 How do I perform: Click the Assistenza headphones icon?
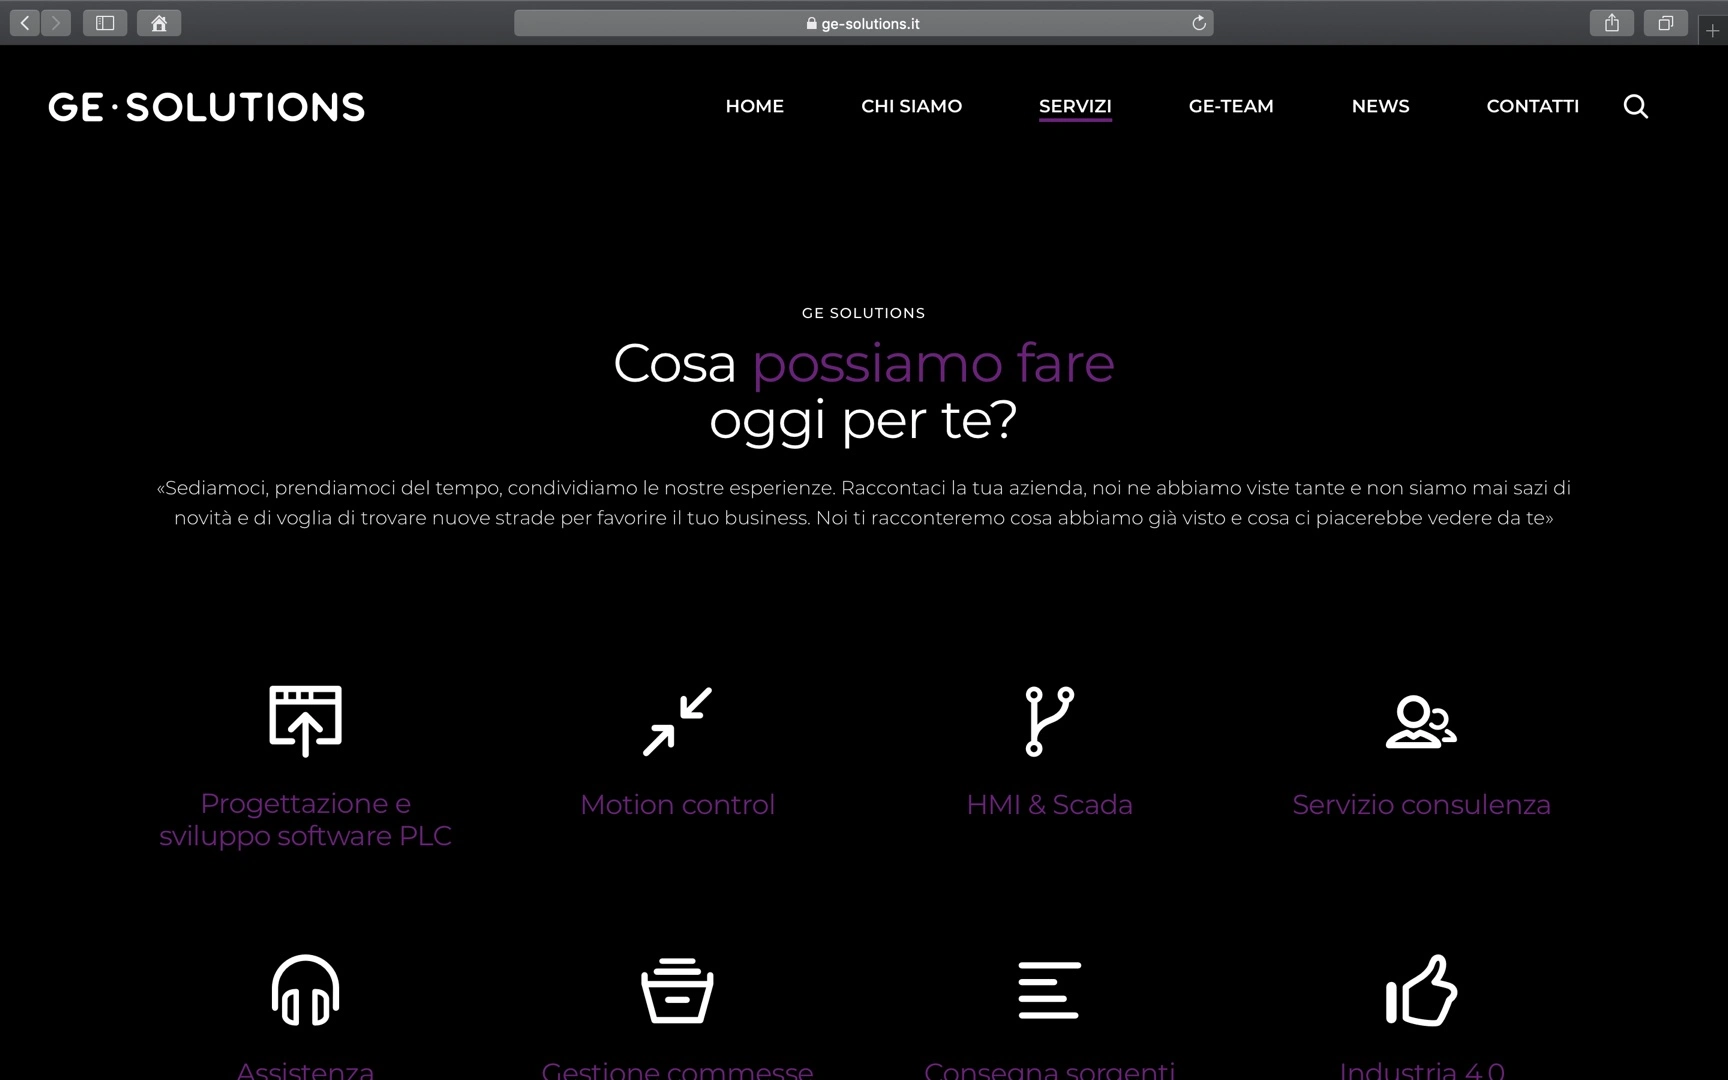pos(305,990)
